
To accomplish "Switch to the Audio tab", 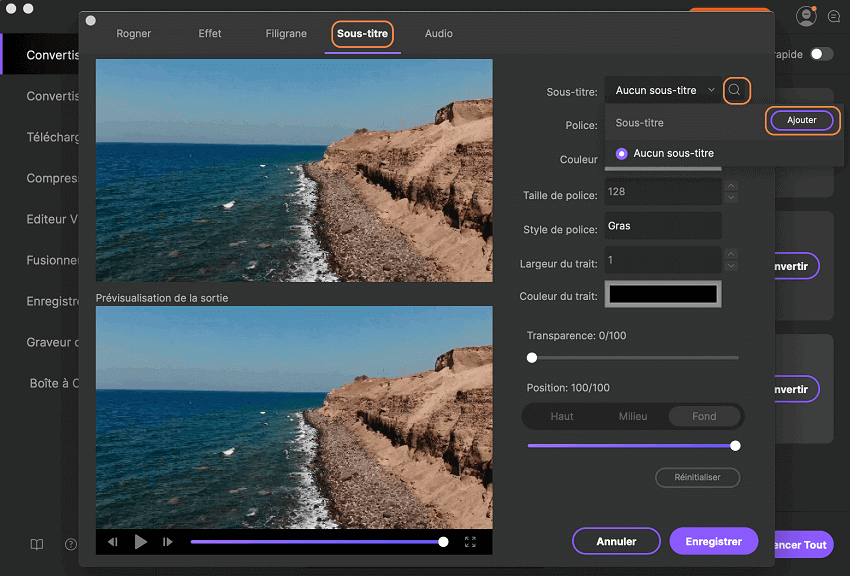I will [438, 34].
